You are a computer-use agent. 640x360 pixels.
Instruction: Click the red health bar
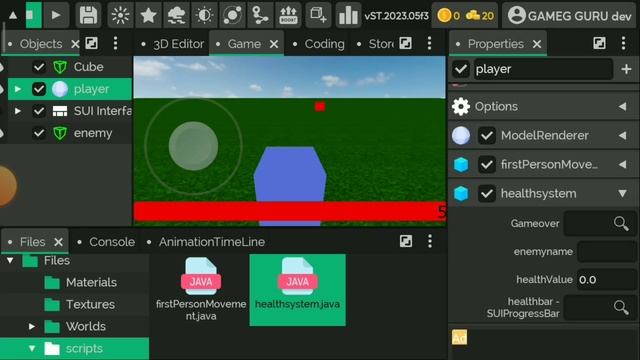click(290, 211)
